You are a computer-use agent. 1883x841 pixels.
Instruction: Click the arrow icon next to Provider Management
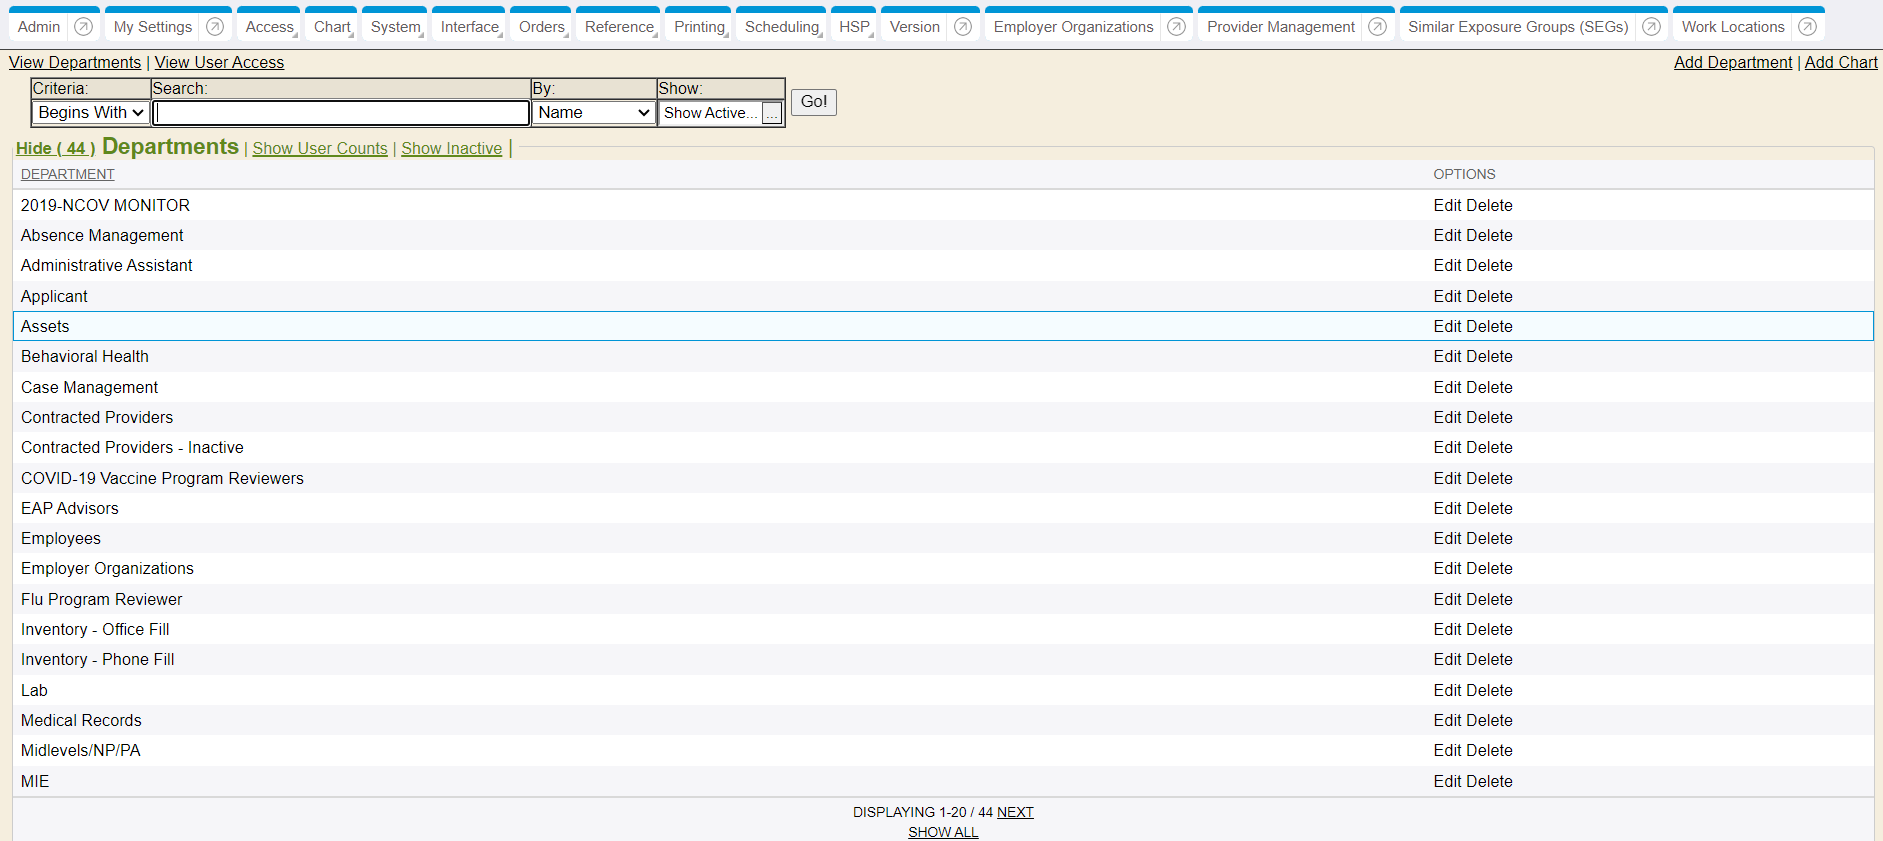[1378, 27]
